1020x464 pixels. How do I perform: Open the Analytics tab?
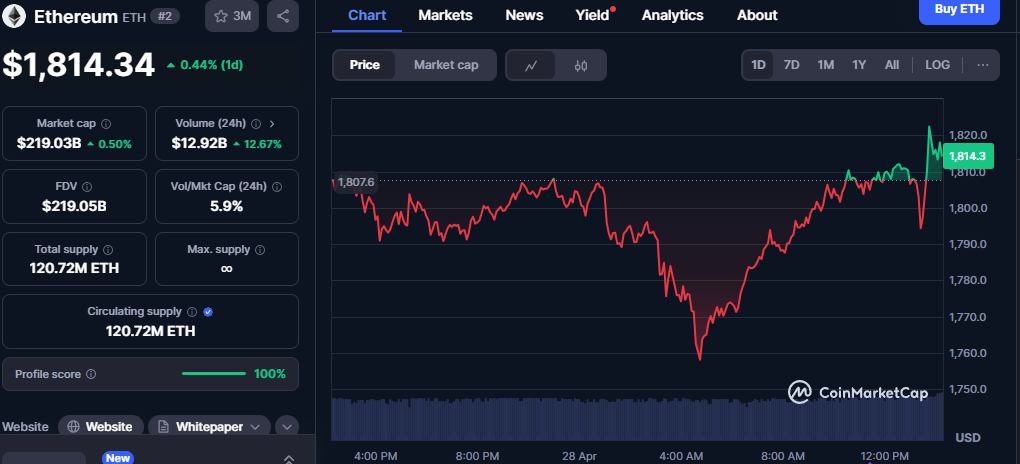point(673,15)
